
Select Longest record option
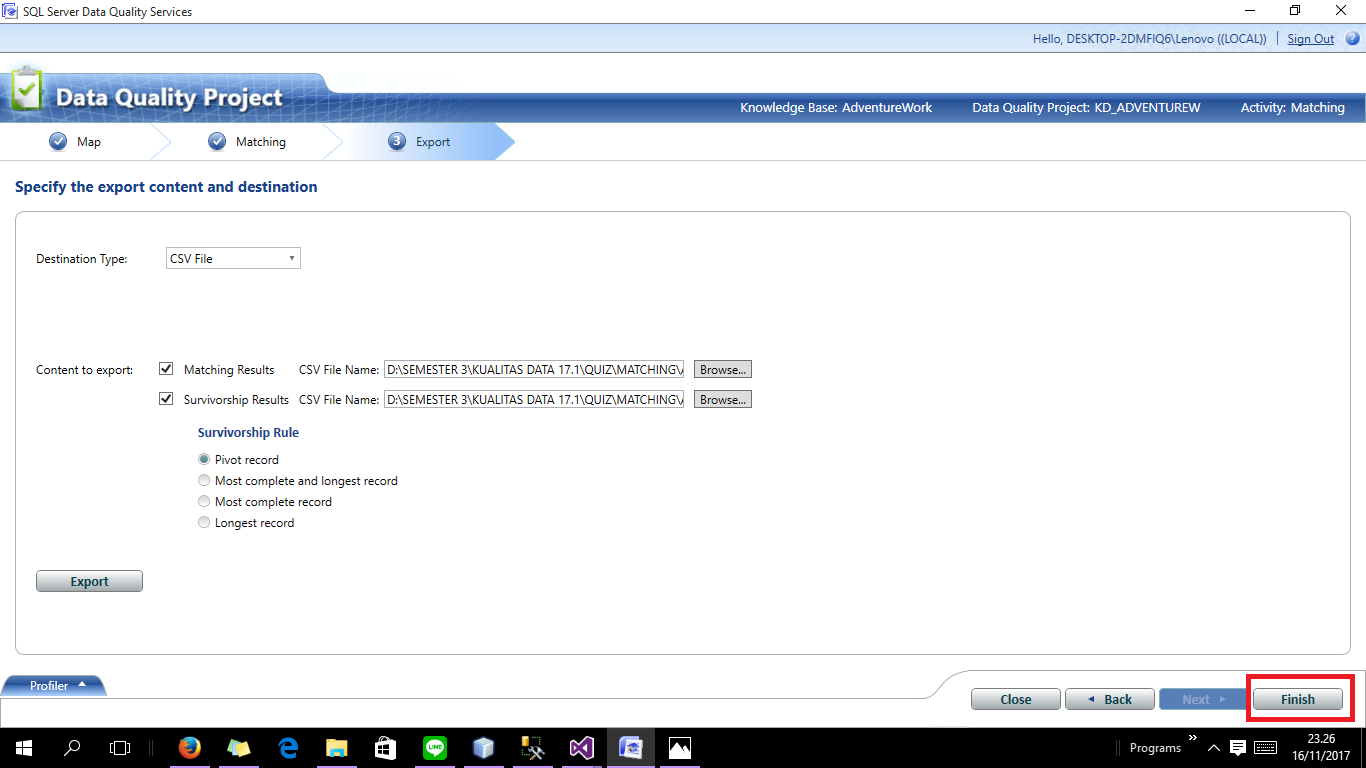(x=204, y=522)
